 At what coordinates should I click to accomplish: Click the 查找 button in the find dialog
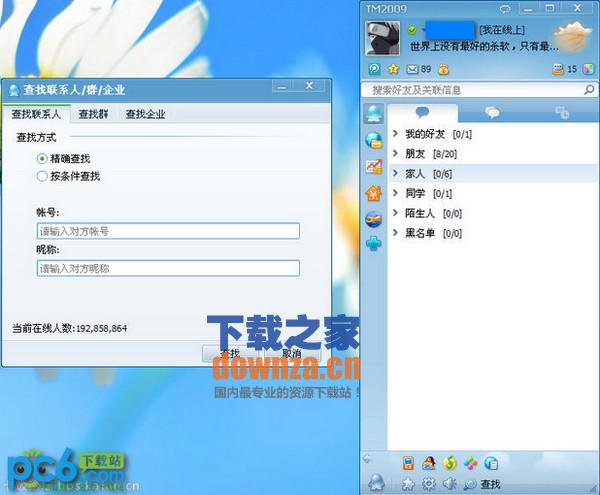coord(231,353)
